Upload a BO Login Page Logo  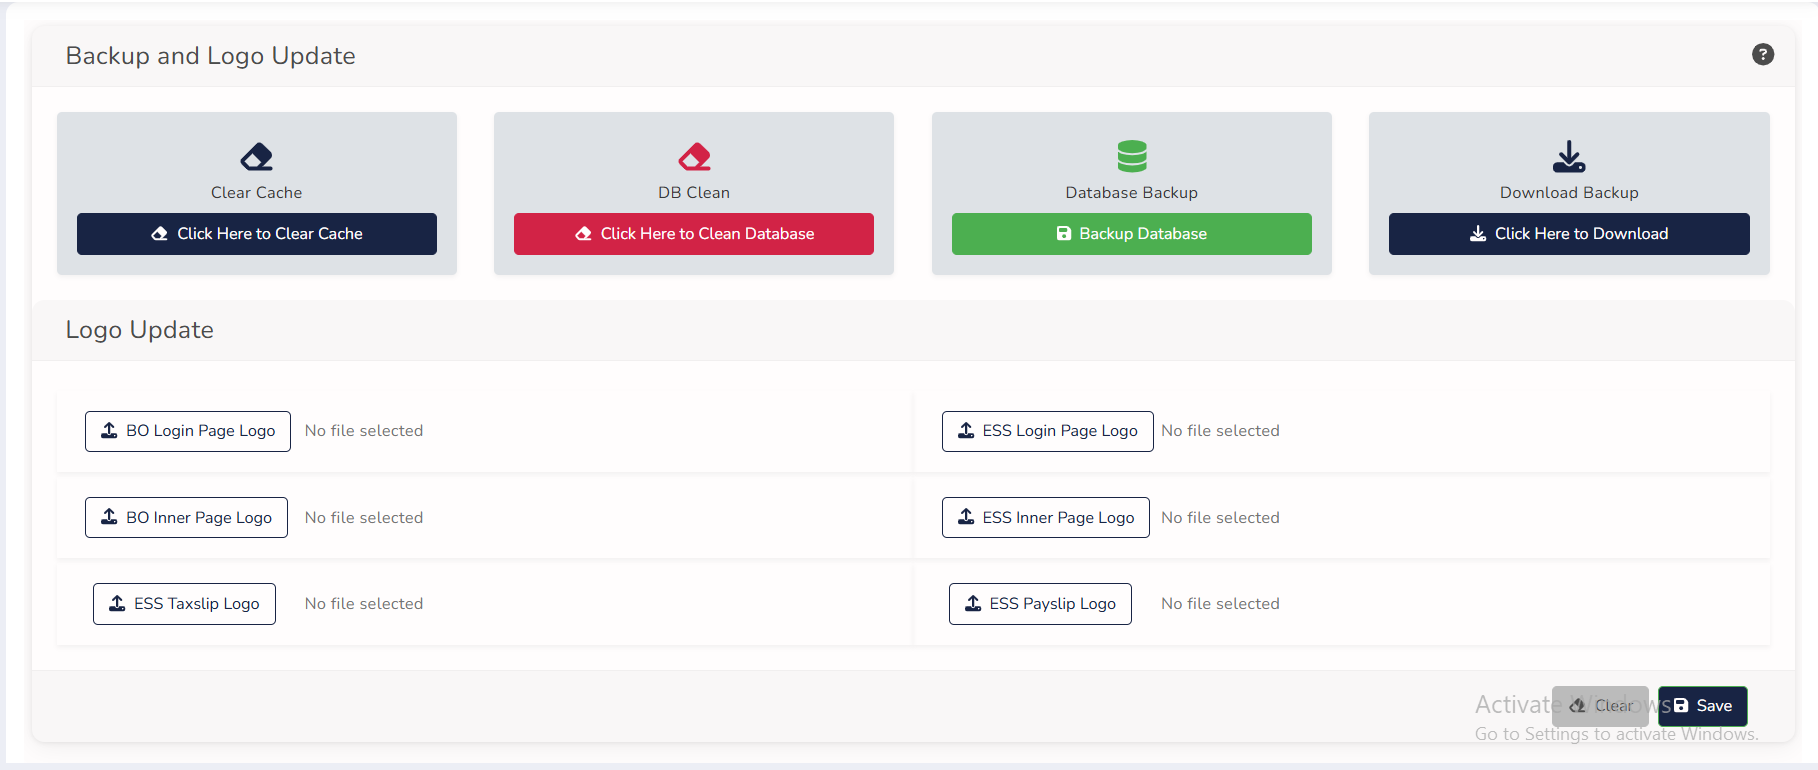[188, 431]
